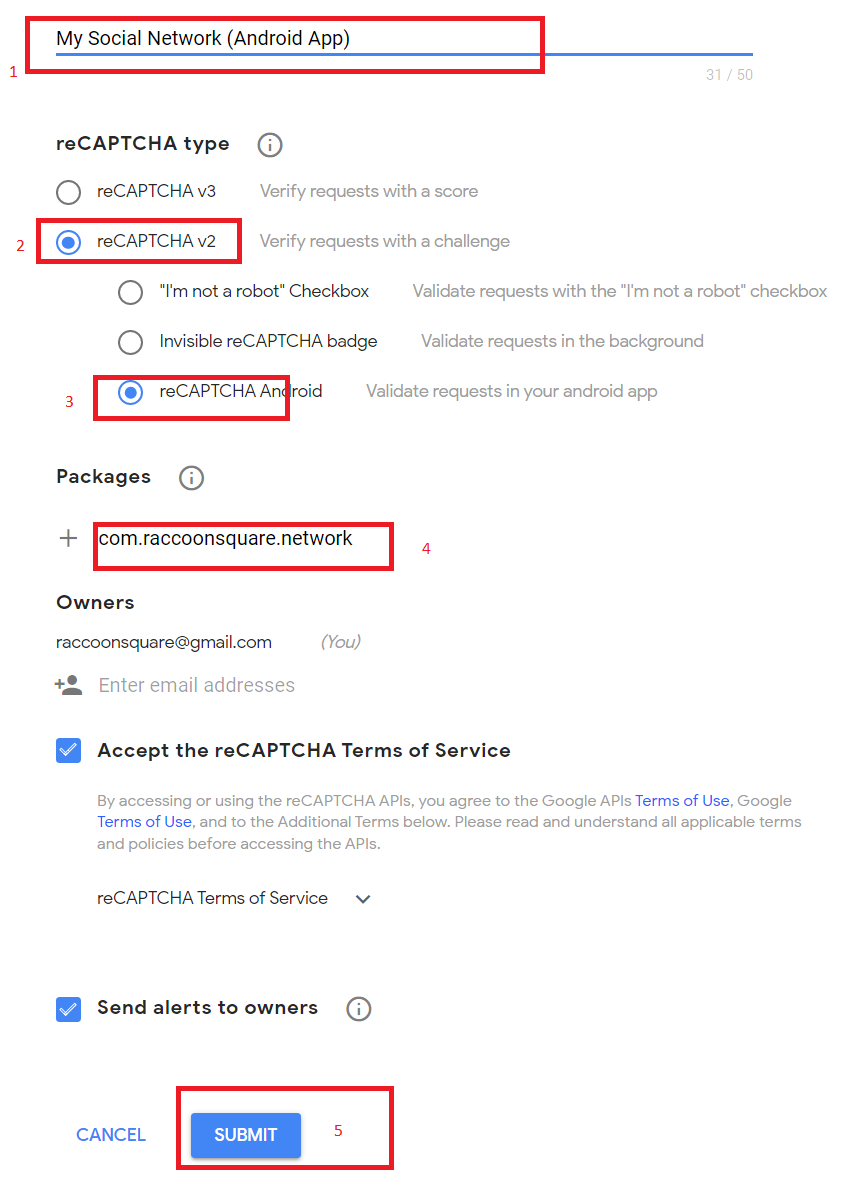Select the Invisible reCAPTCHA badge option
Image resolution: width=863 pixels, height=1194 pixels.
pyautogui.click(x=130, y=342)
